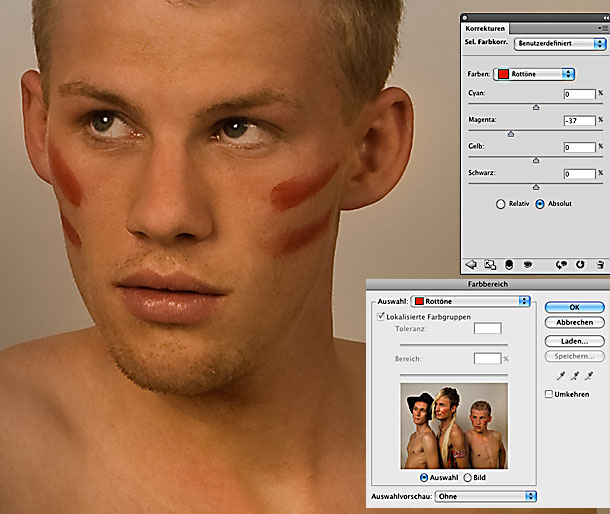Return to adjustment list via back arrow

tap(471, 265)
